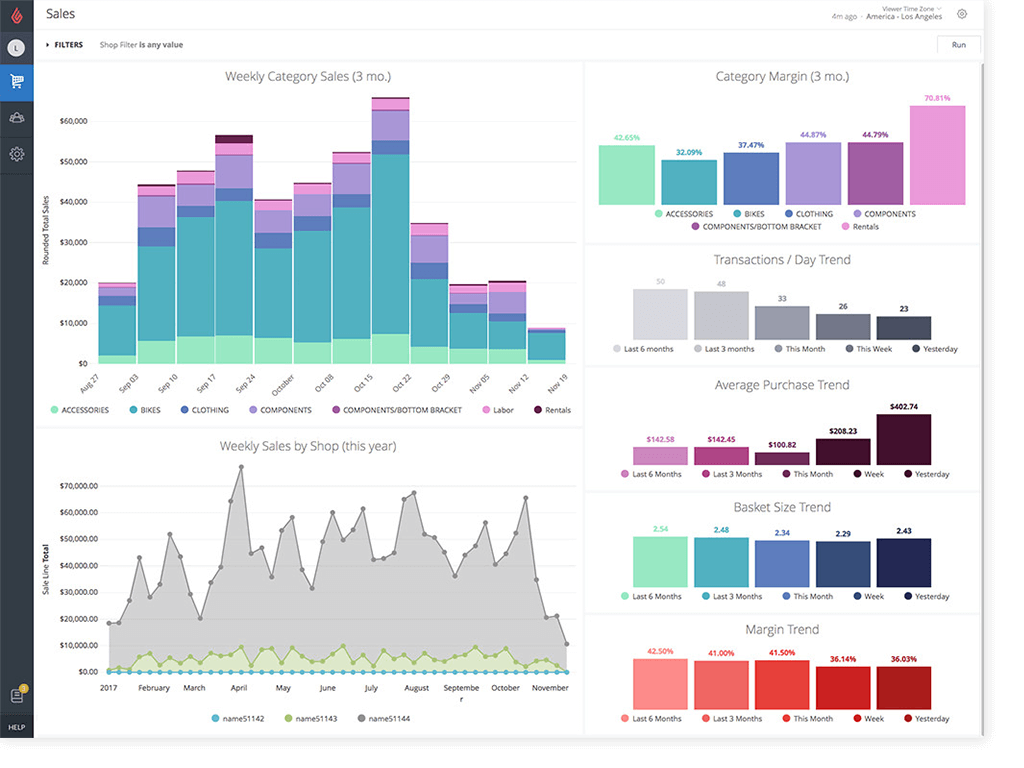The width and height of the screenshot is (1024, 768).
Task: Click the user avatar circle in the sidebar
Action: tap(15, 47)
